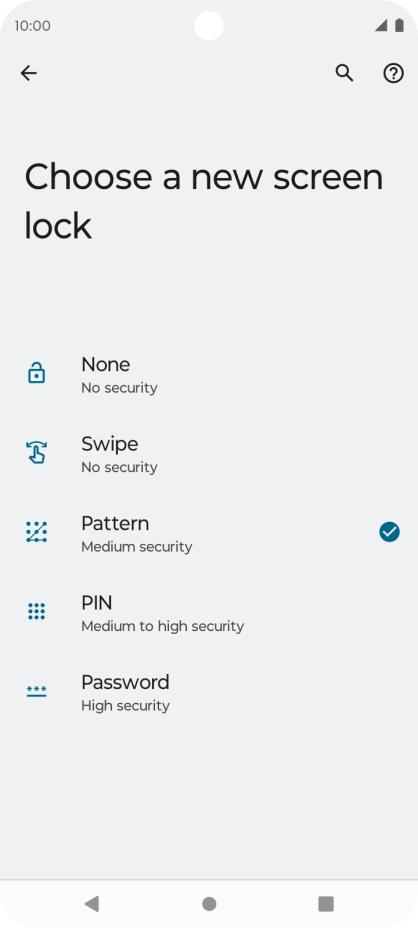Tap the 'Choose a new screen lock' heading
Image resolution: width=418 pixels, height=928 pixels.
coord(204,201)
